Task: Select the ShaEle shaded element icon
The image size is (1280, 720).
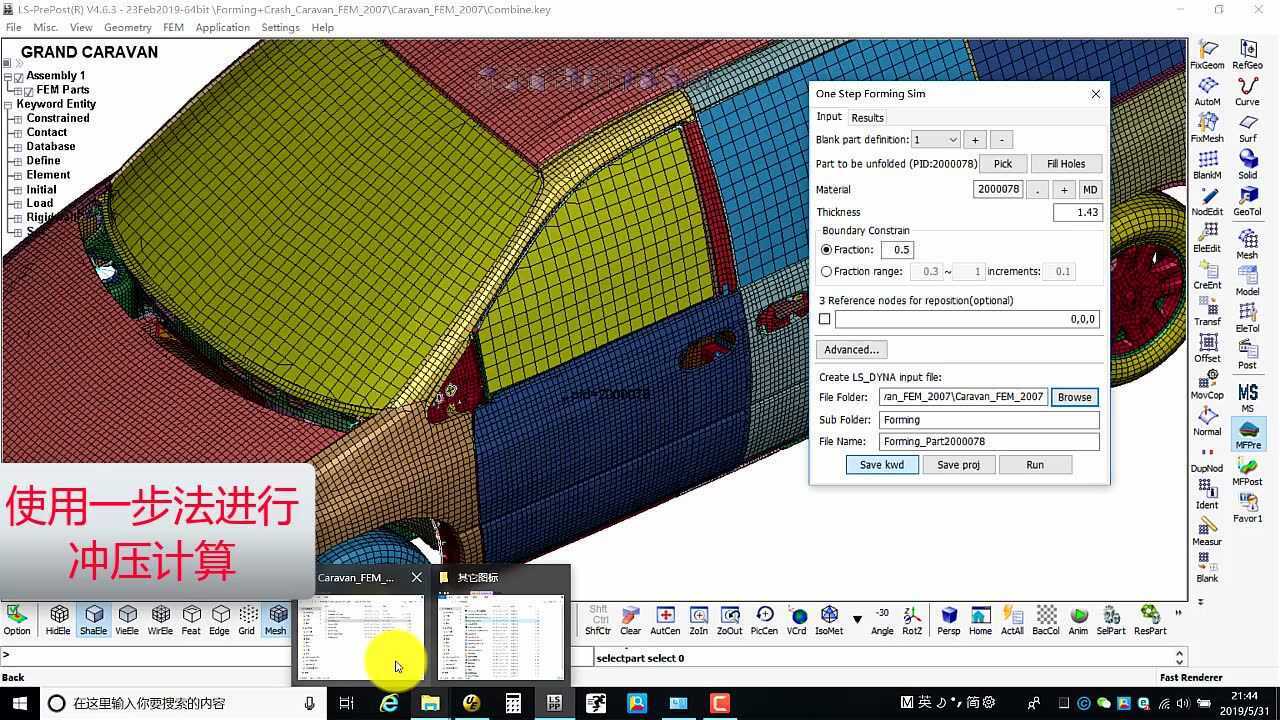Action: click(x=93, y=618)
